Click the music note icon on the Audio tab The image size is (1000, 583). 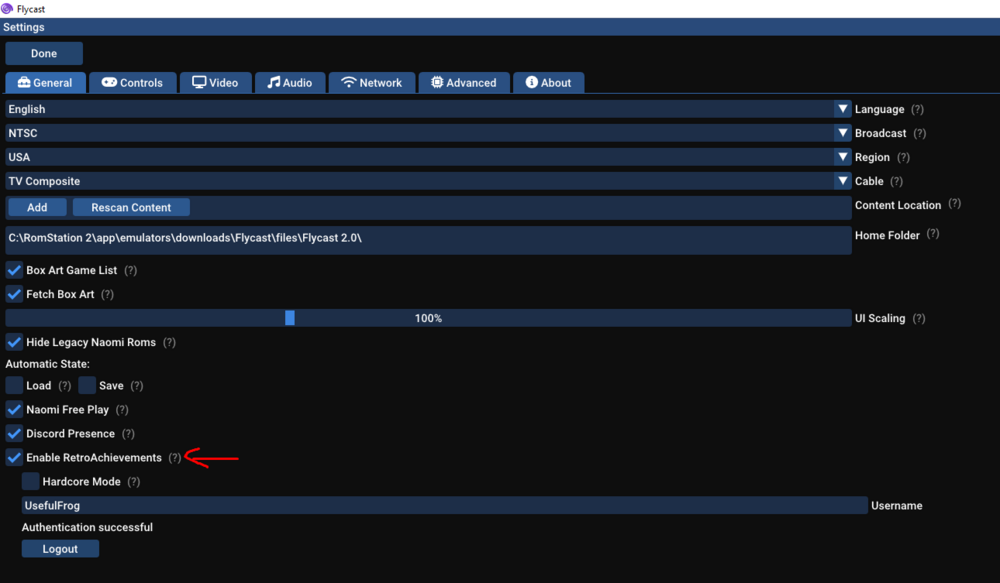pyautogui.click(x=272, y=82)
